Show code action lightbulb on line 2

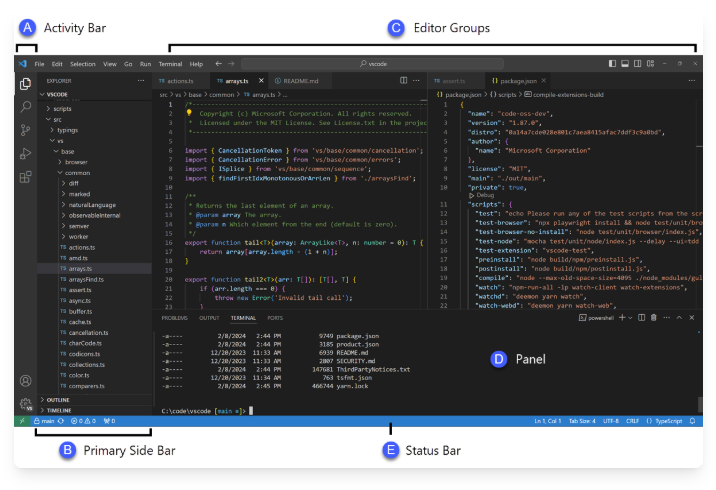point(189,112)
